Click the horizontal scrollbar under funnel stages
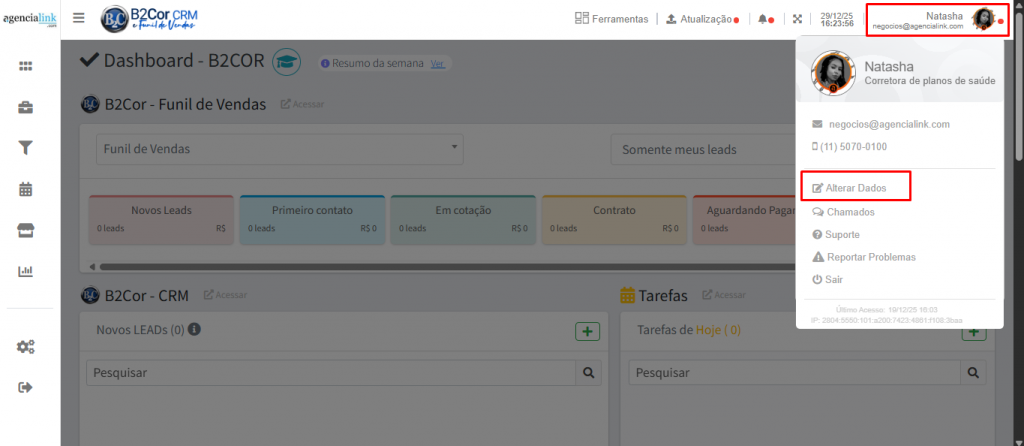 [x=400, y=266]
